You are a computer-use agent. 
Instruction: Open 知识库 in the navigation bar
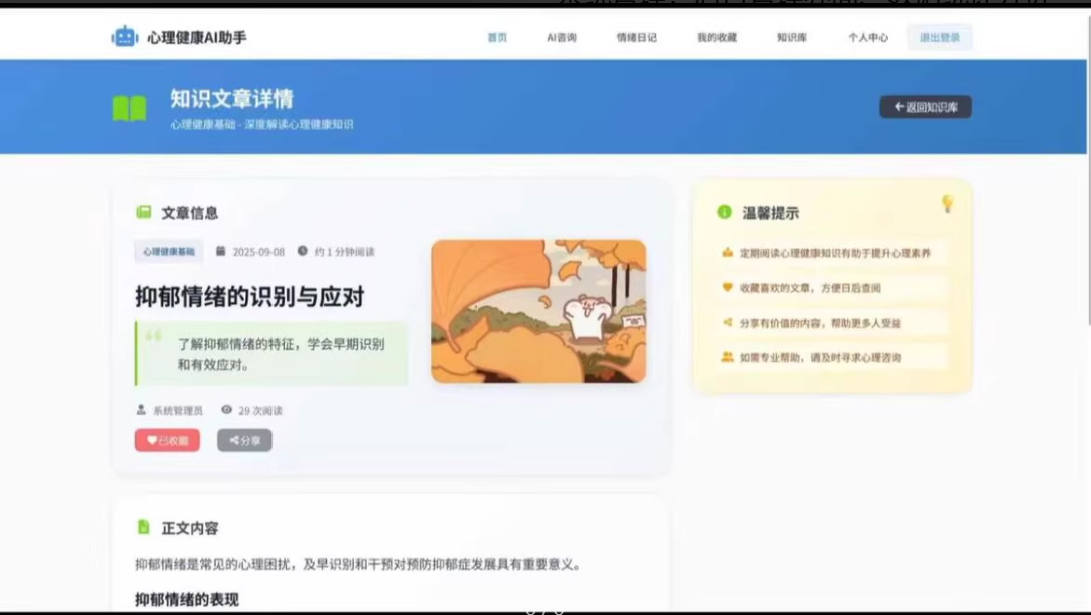(x=792, y=38)
